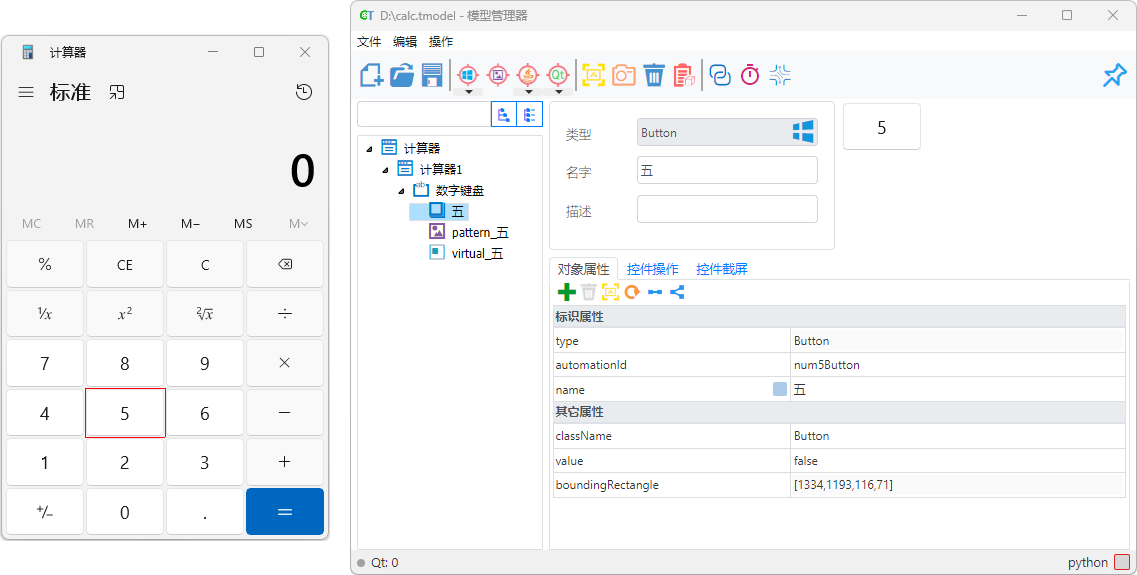The image size is (1137, 575).
Task: Open dropdown arrow under Java spy icon
Action: [529, 91]
